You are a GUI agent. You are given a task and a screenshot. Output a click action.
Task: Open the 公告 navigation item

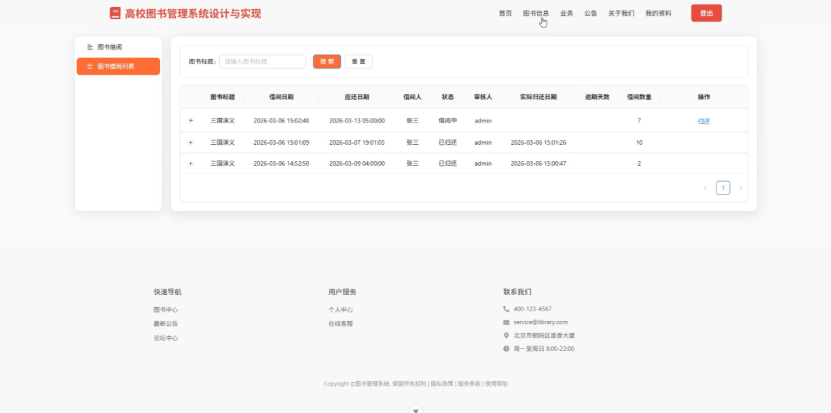[590, 14]
